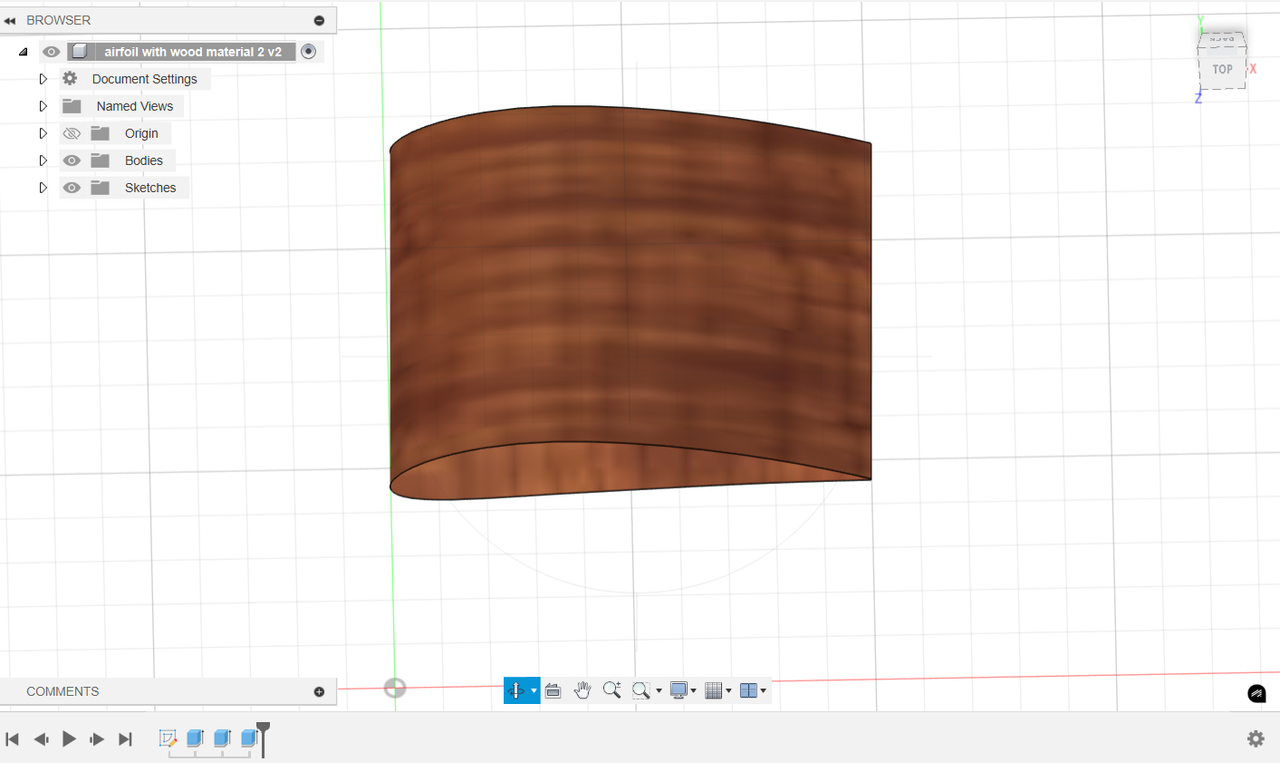
Task: Expand the Document Settings node
Action: tap(43, 79)
